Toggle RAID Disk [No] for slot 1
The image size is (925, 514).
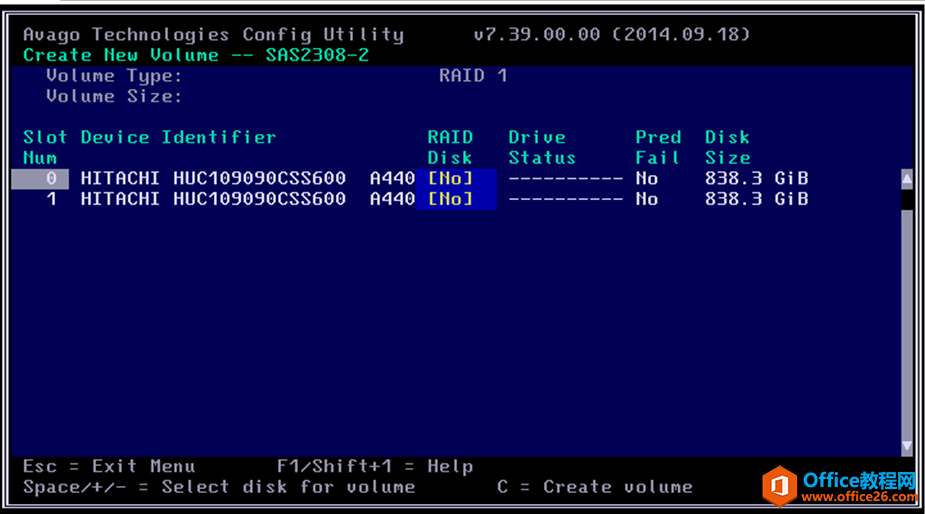(x=451, y=199)
